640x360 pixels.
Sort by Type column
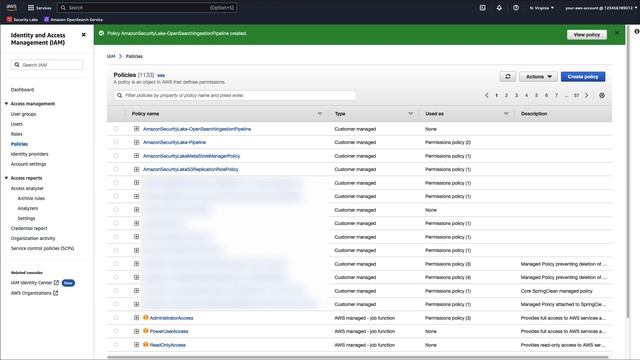tap(410, 113)
